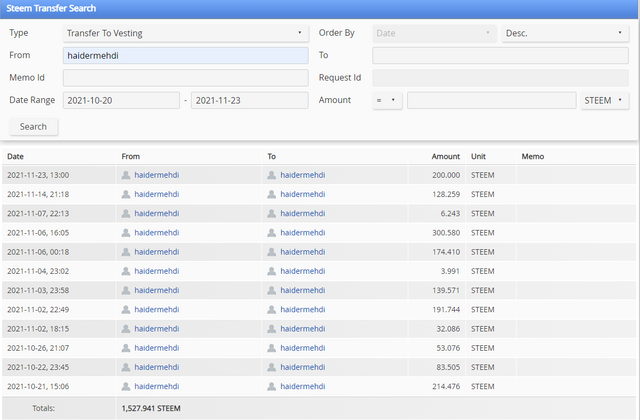
Task: Select the amount cell 53.076
Action: tap(448, 348)
